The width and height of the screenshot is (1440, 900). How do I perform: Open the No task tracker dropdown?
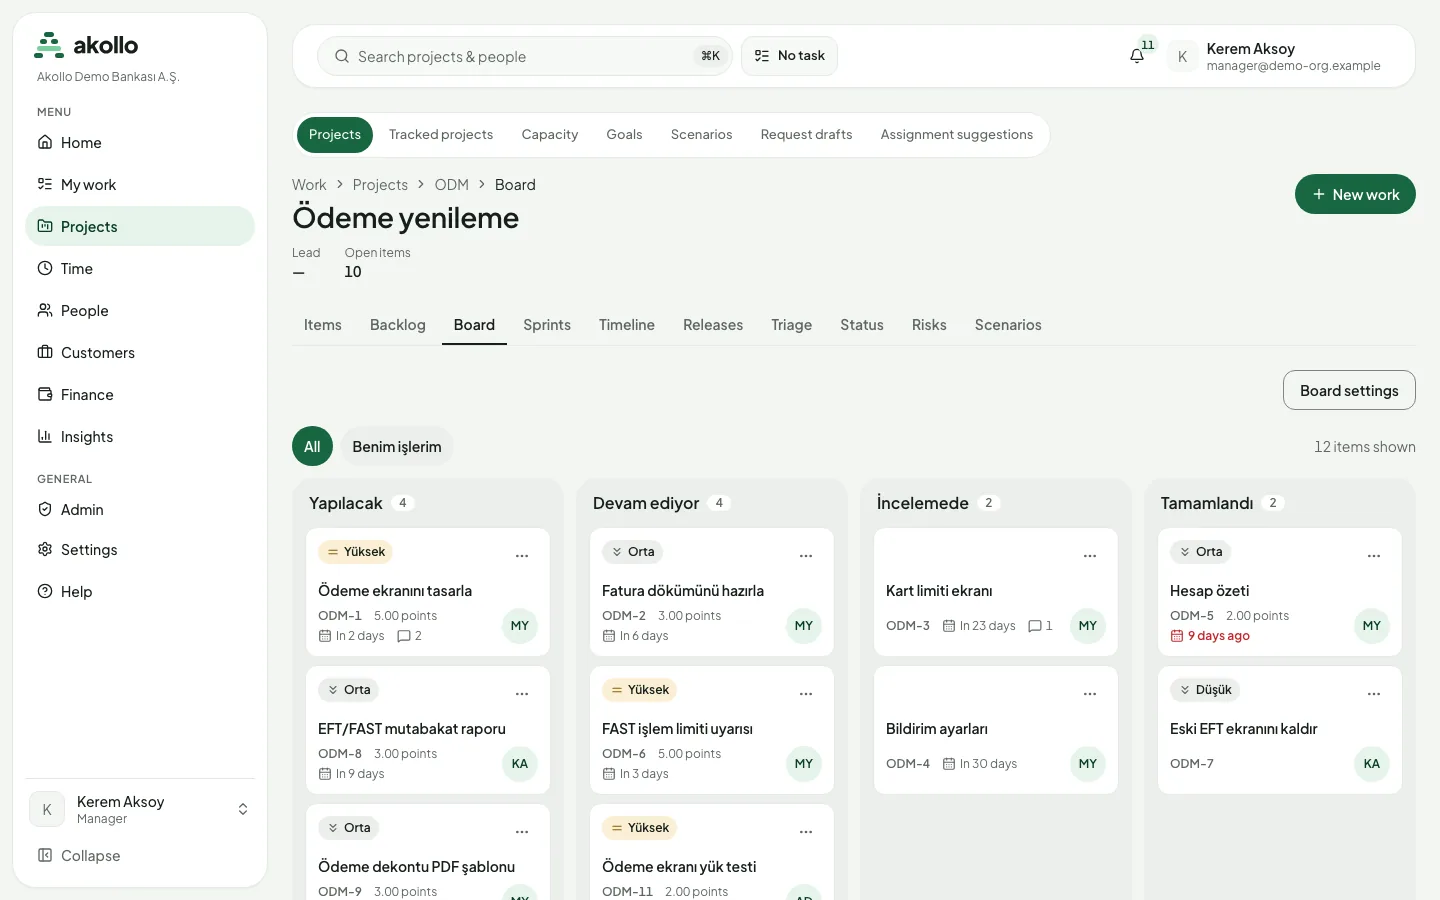tap(789, 56)
